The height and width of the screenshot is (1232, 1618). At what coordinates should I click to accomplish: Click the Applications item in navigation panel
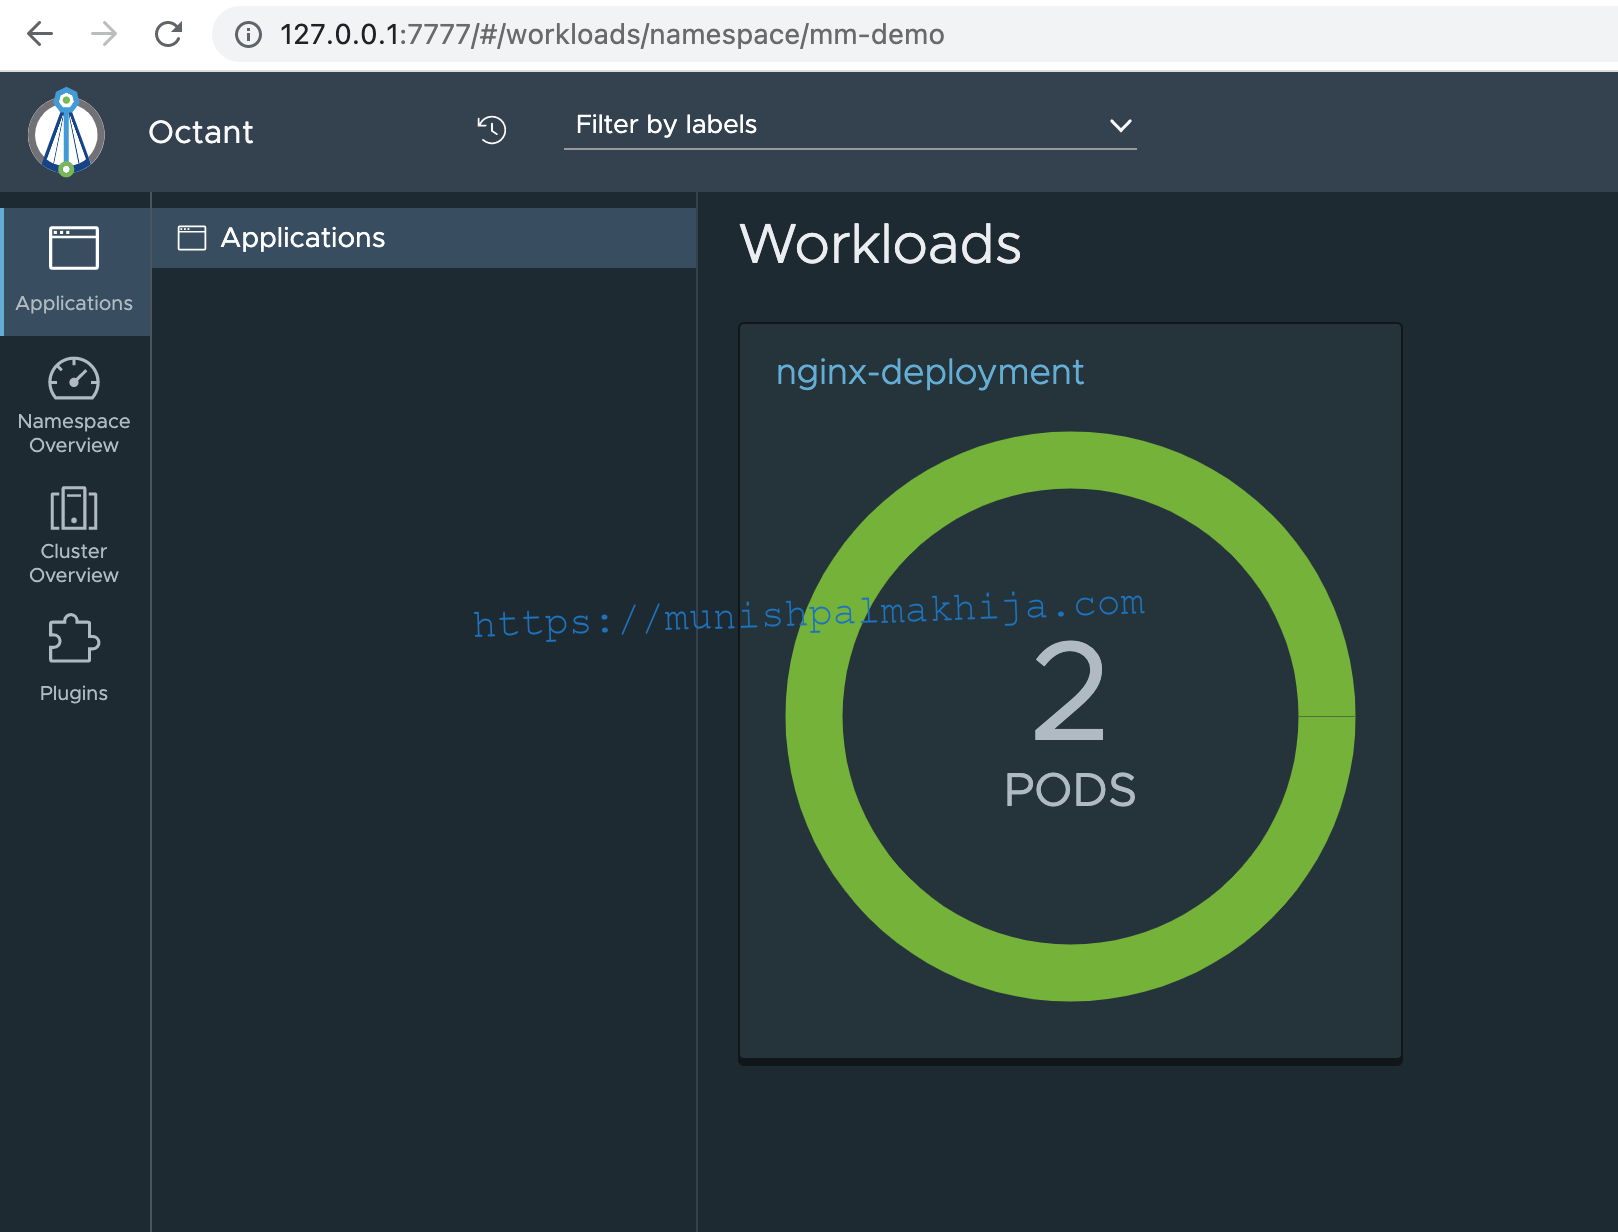coord(424,238)
